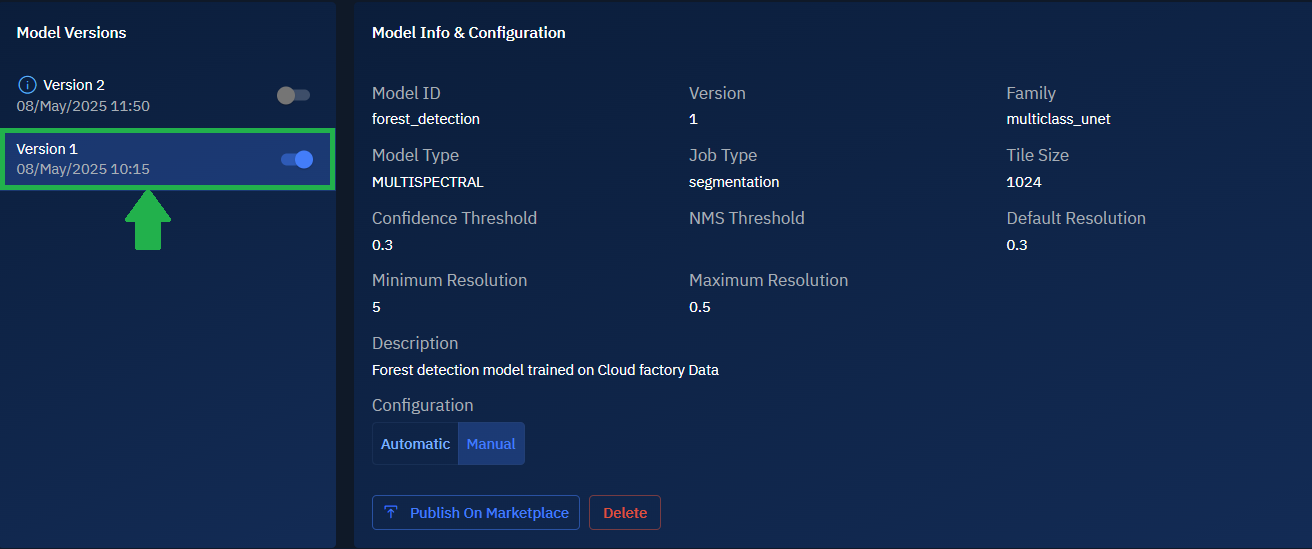Viewport: 1312px width, 549px height.
Task: Click the info icon beside Version 2
Action: click(x=27, y=85)
